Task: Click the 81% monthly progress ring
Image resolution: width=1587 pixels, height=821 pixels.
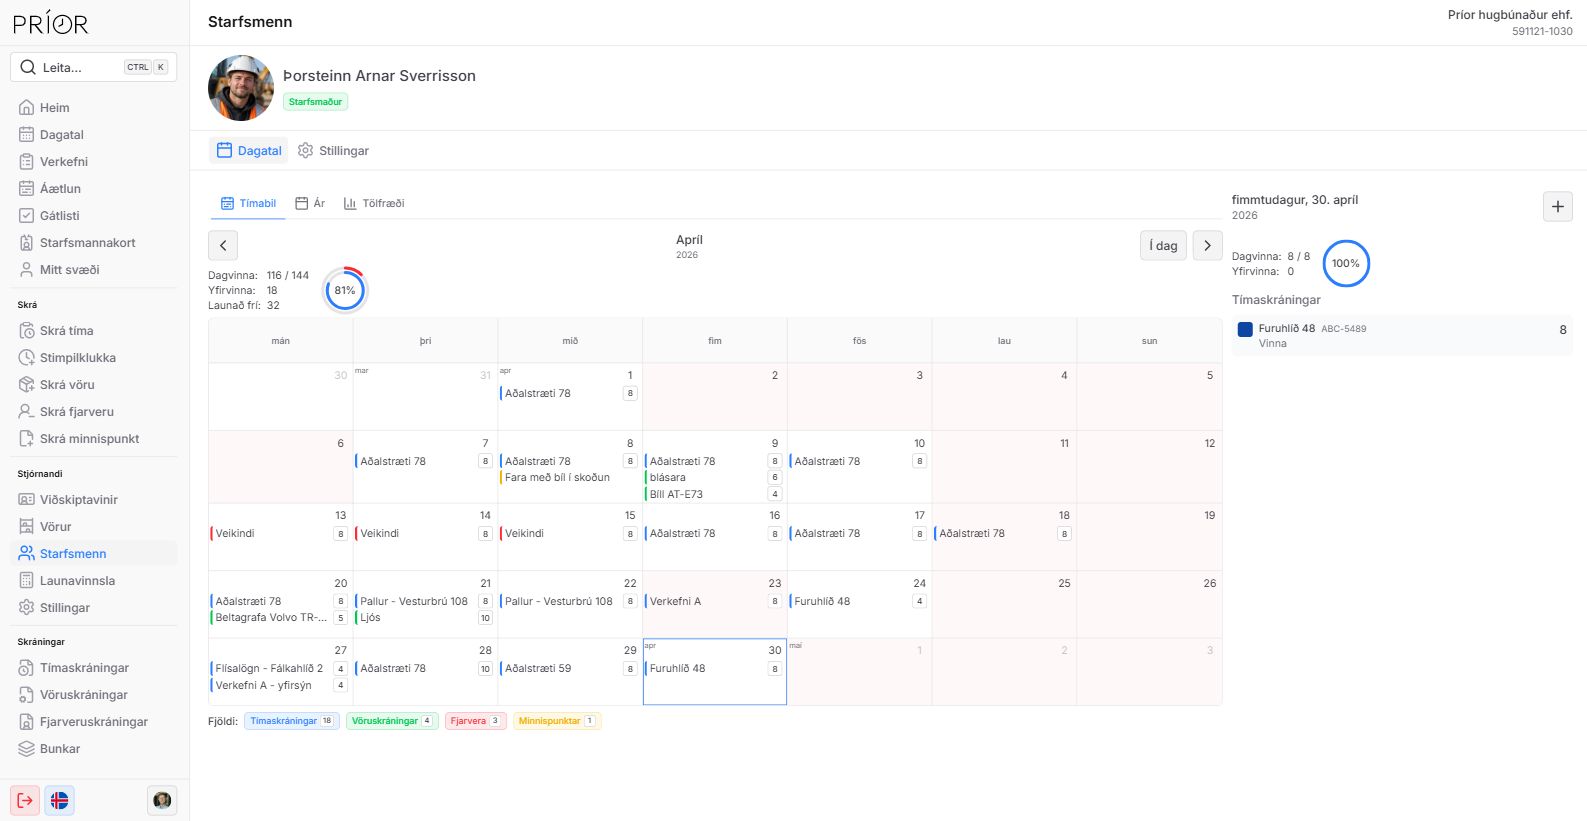Action: tap(345, 291)
